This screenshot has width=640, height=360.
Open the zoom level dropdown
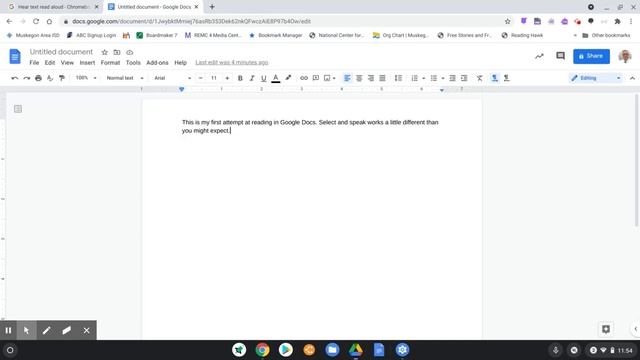(86, 78)
